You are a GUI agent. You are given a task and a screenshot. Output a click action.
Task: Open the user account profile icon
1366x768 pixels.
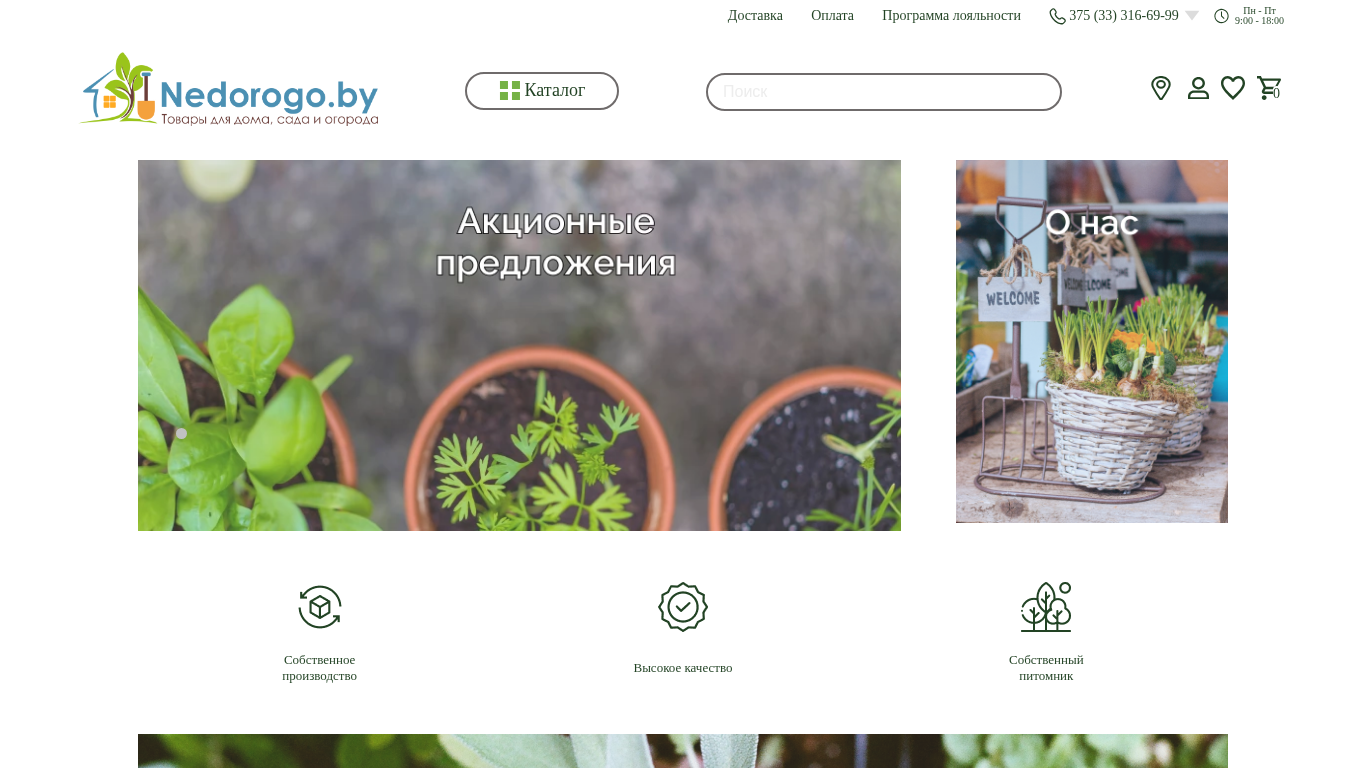pyautogui.click(x=1198, y=88)
